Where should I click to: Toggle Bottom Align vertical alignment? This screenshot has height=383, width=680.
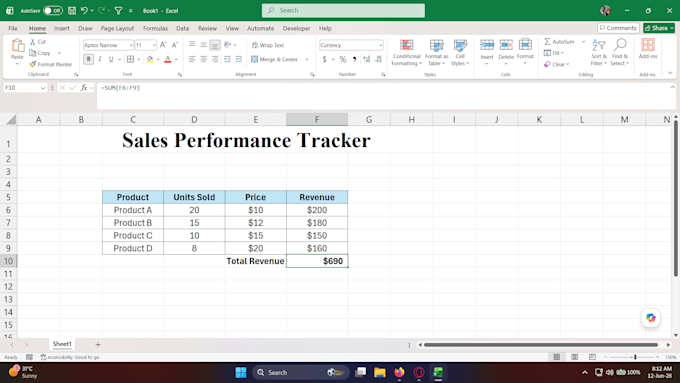pyautogui.click(x=215, y=45)
